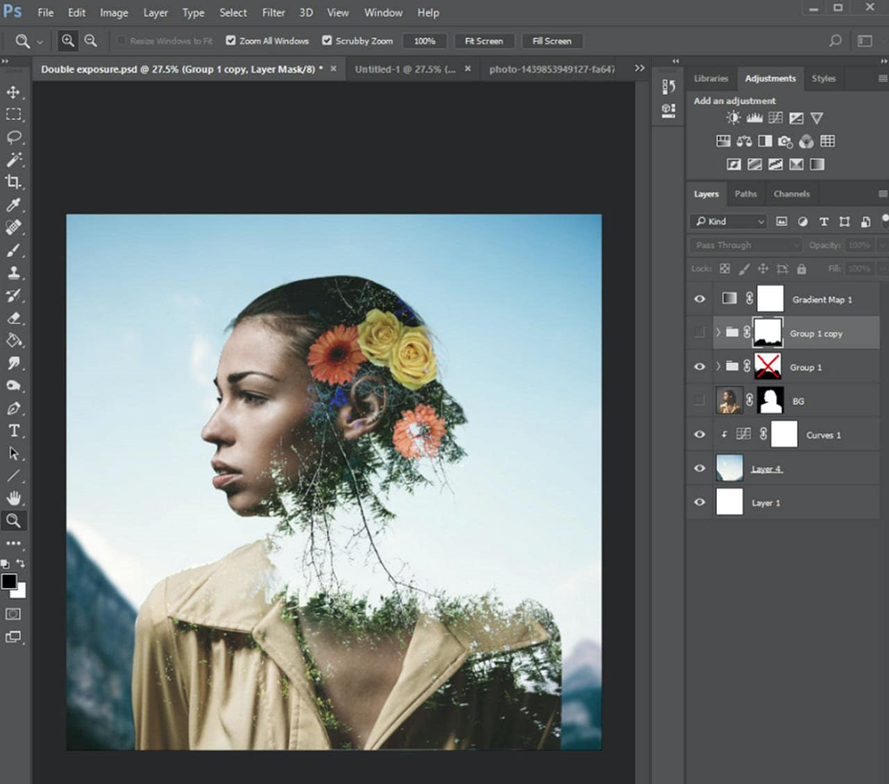Hide the Gradient Map 1 layer

pyautogui.click(x=700, y=299)
